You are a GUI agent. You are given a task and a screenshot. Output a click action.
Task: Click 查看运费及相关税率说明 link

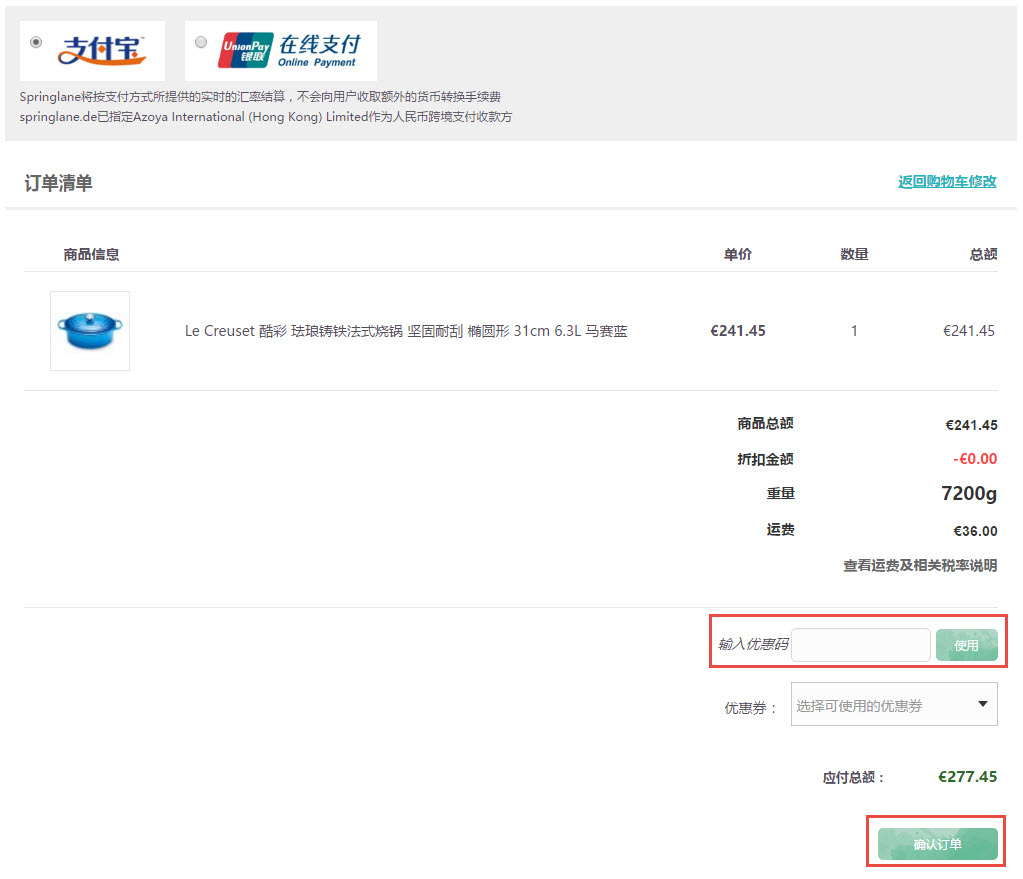click(920, 565)
